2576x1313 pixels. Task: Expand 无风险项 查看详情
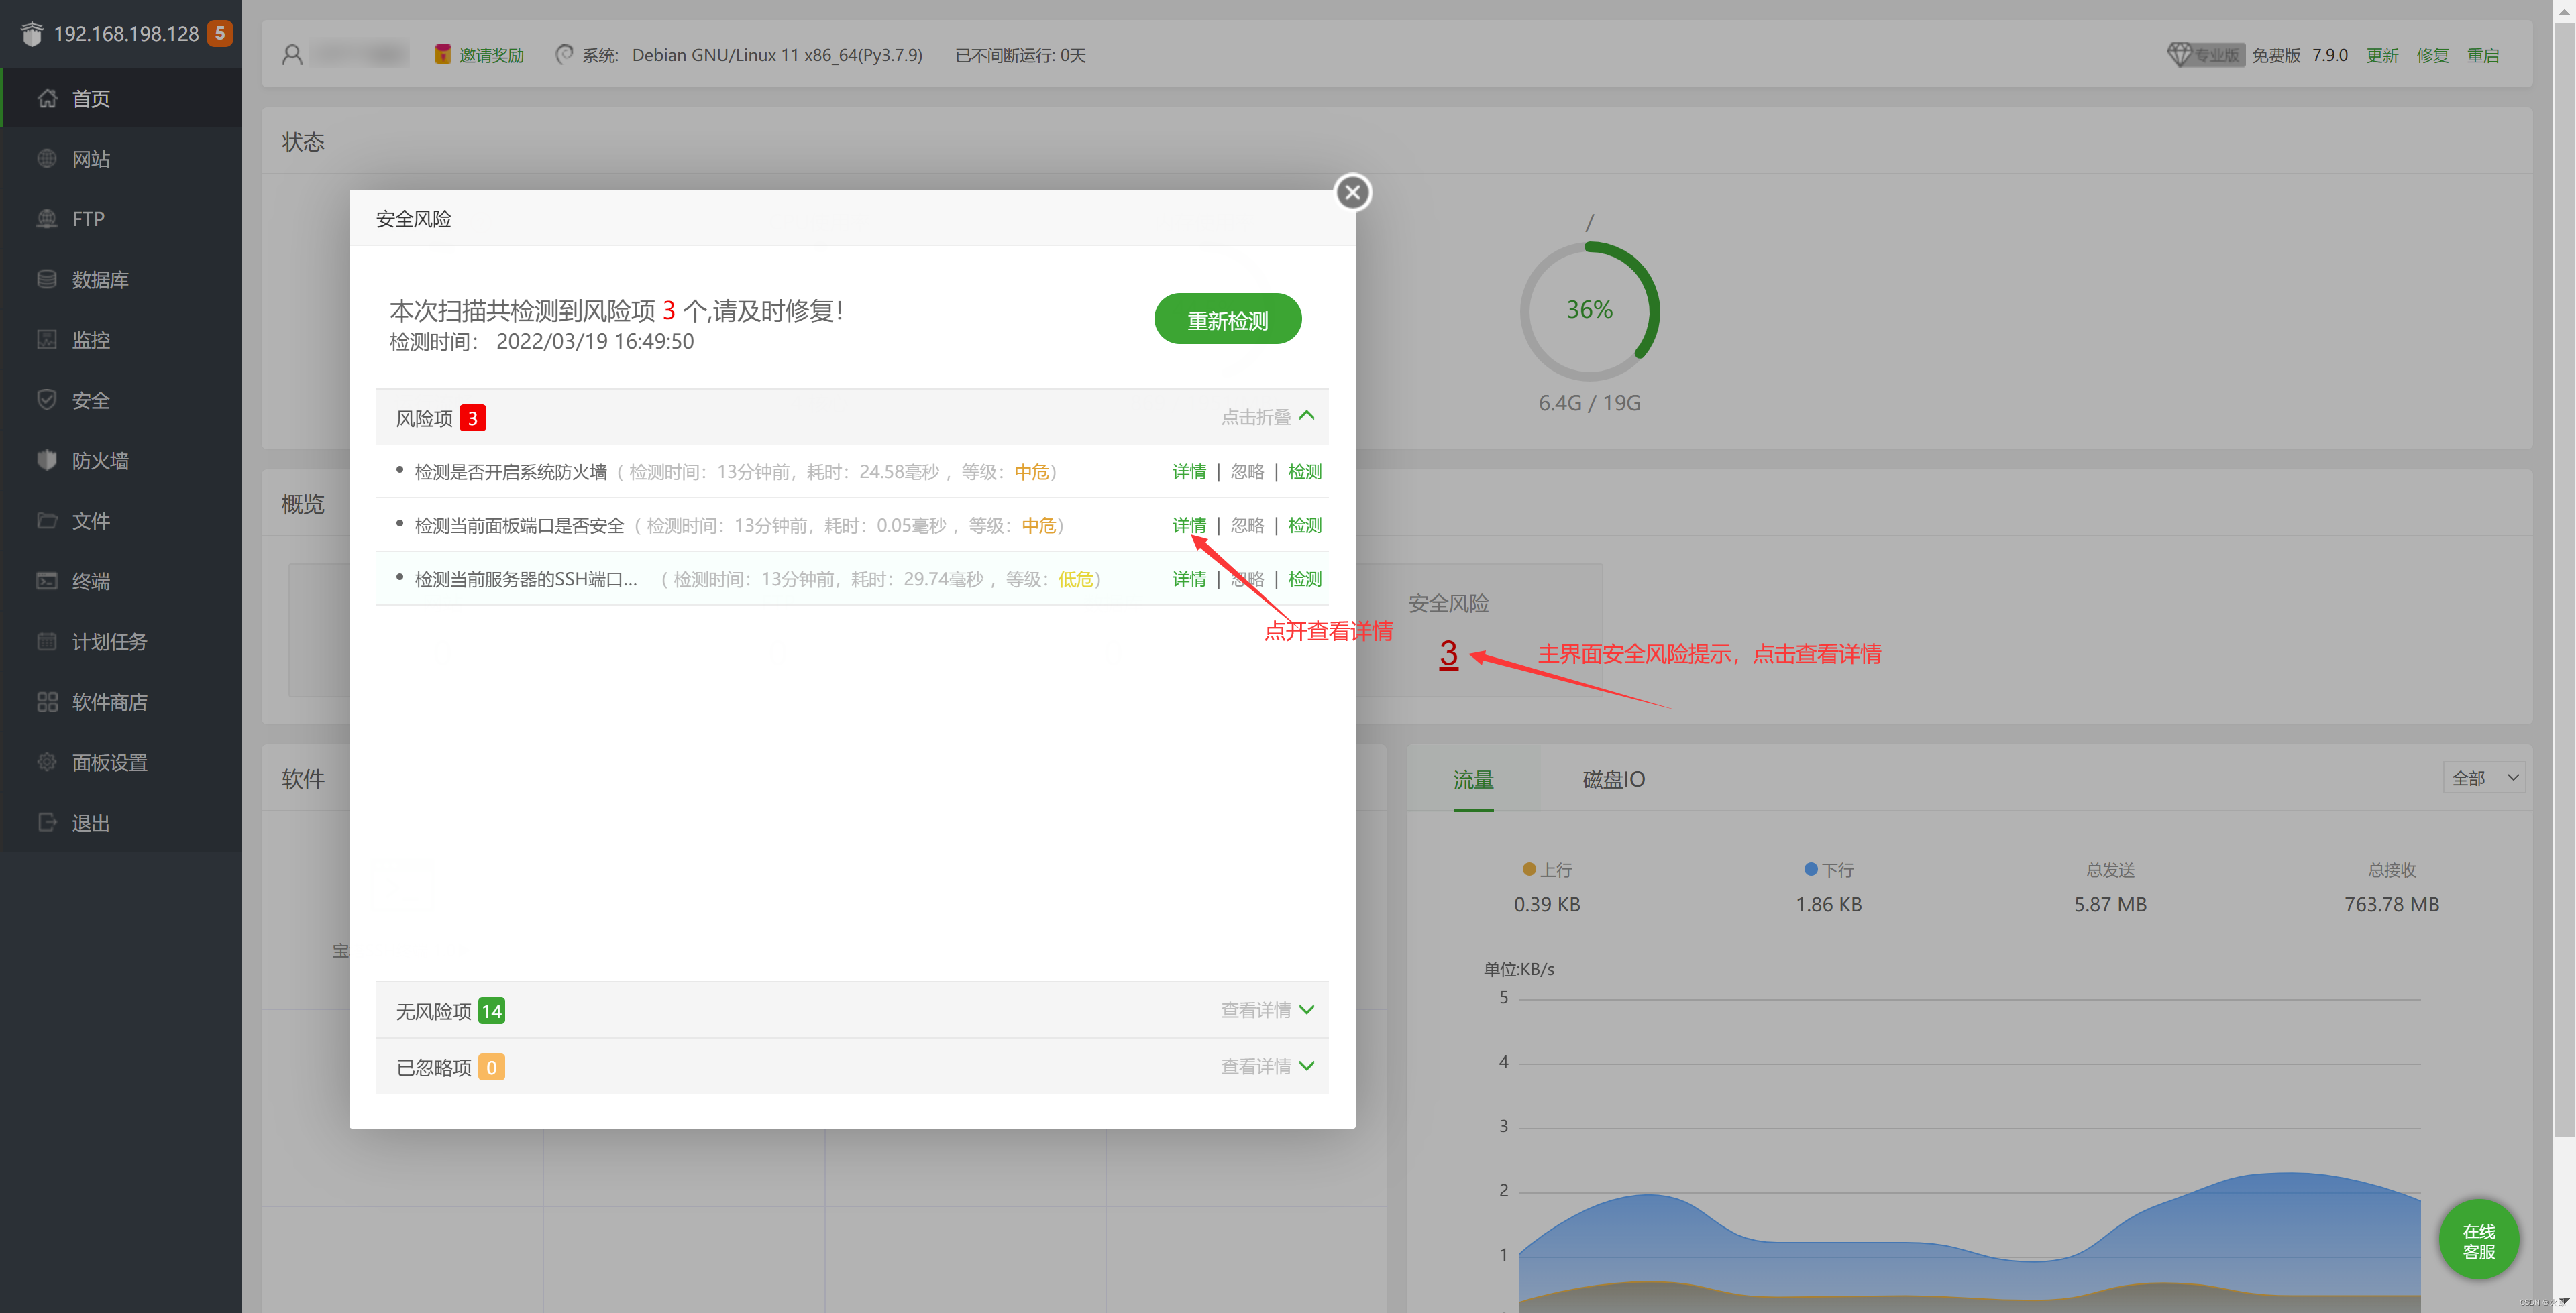[1267, 1010]
